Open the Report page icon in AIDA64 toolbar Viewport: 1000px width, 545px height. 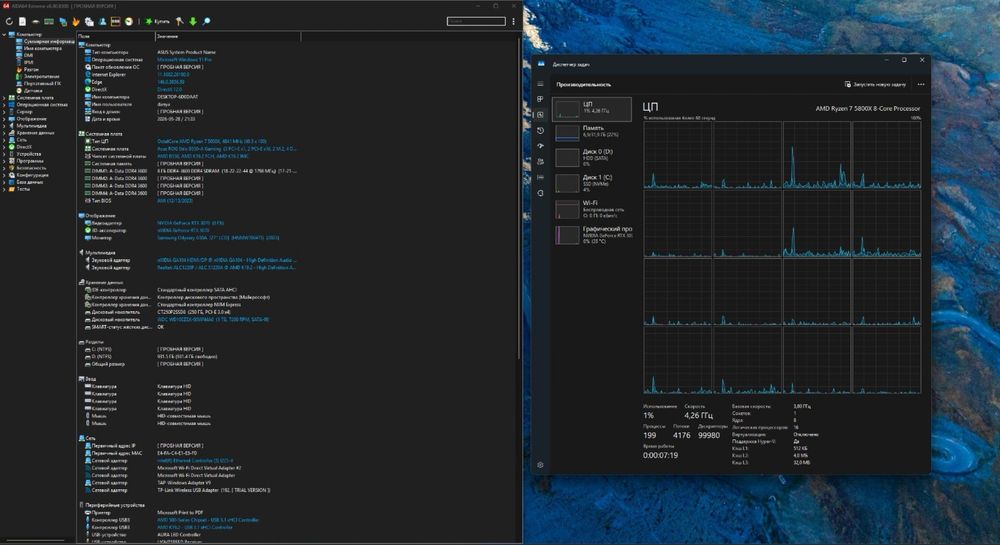22,22
